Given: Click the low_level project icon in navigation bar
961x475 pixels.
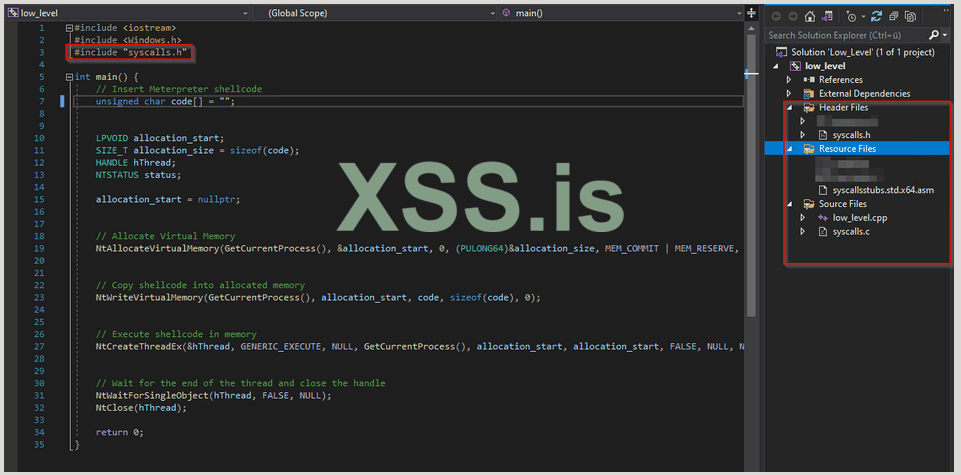Looking at the screenshot, I should pyautogui.click(x=13, y=13).
